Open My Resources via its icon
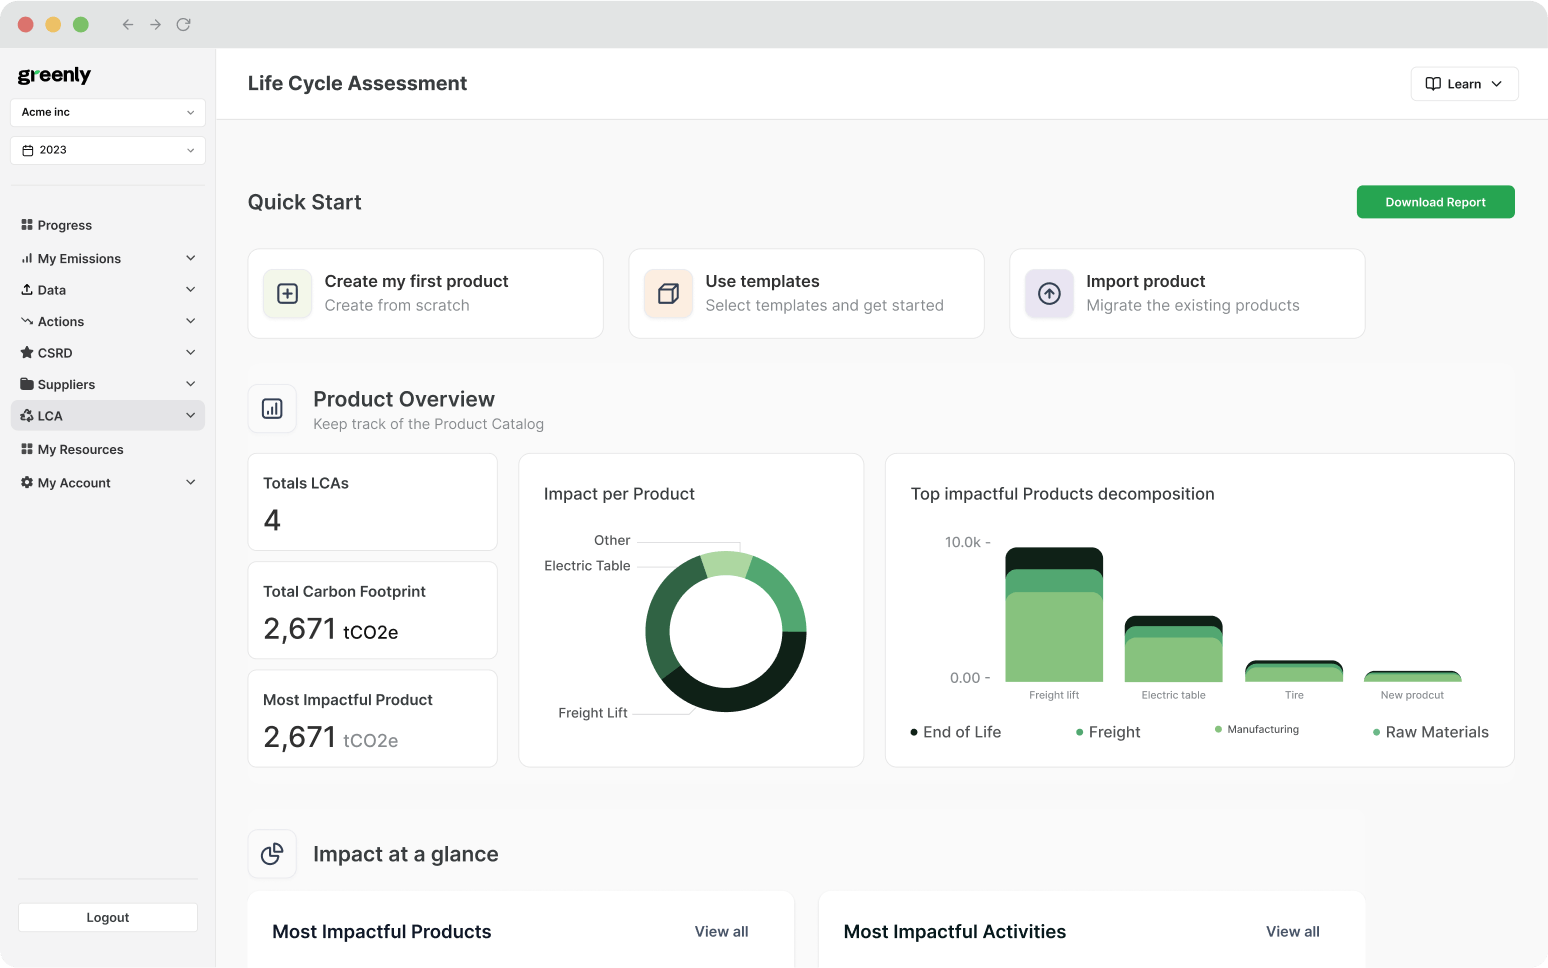This screenshot has height=968, width=1548. coord(27,449)
